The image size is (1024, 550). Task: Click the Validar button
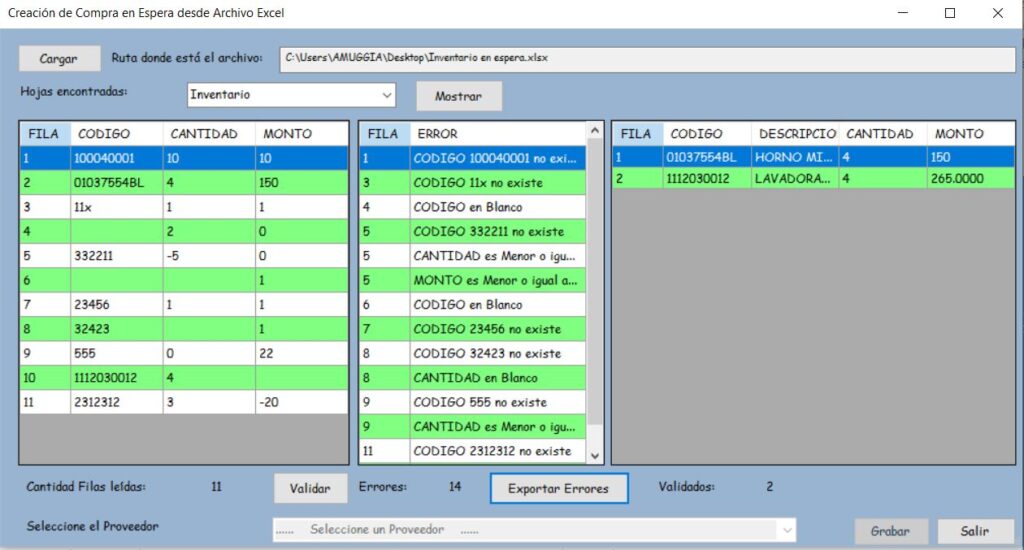pos(310,488)
